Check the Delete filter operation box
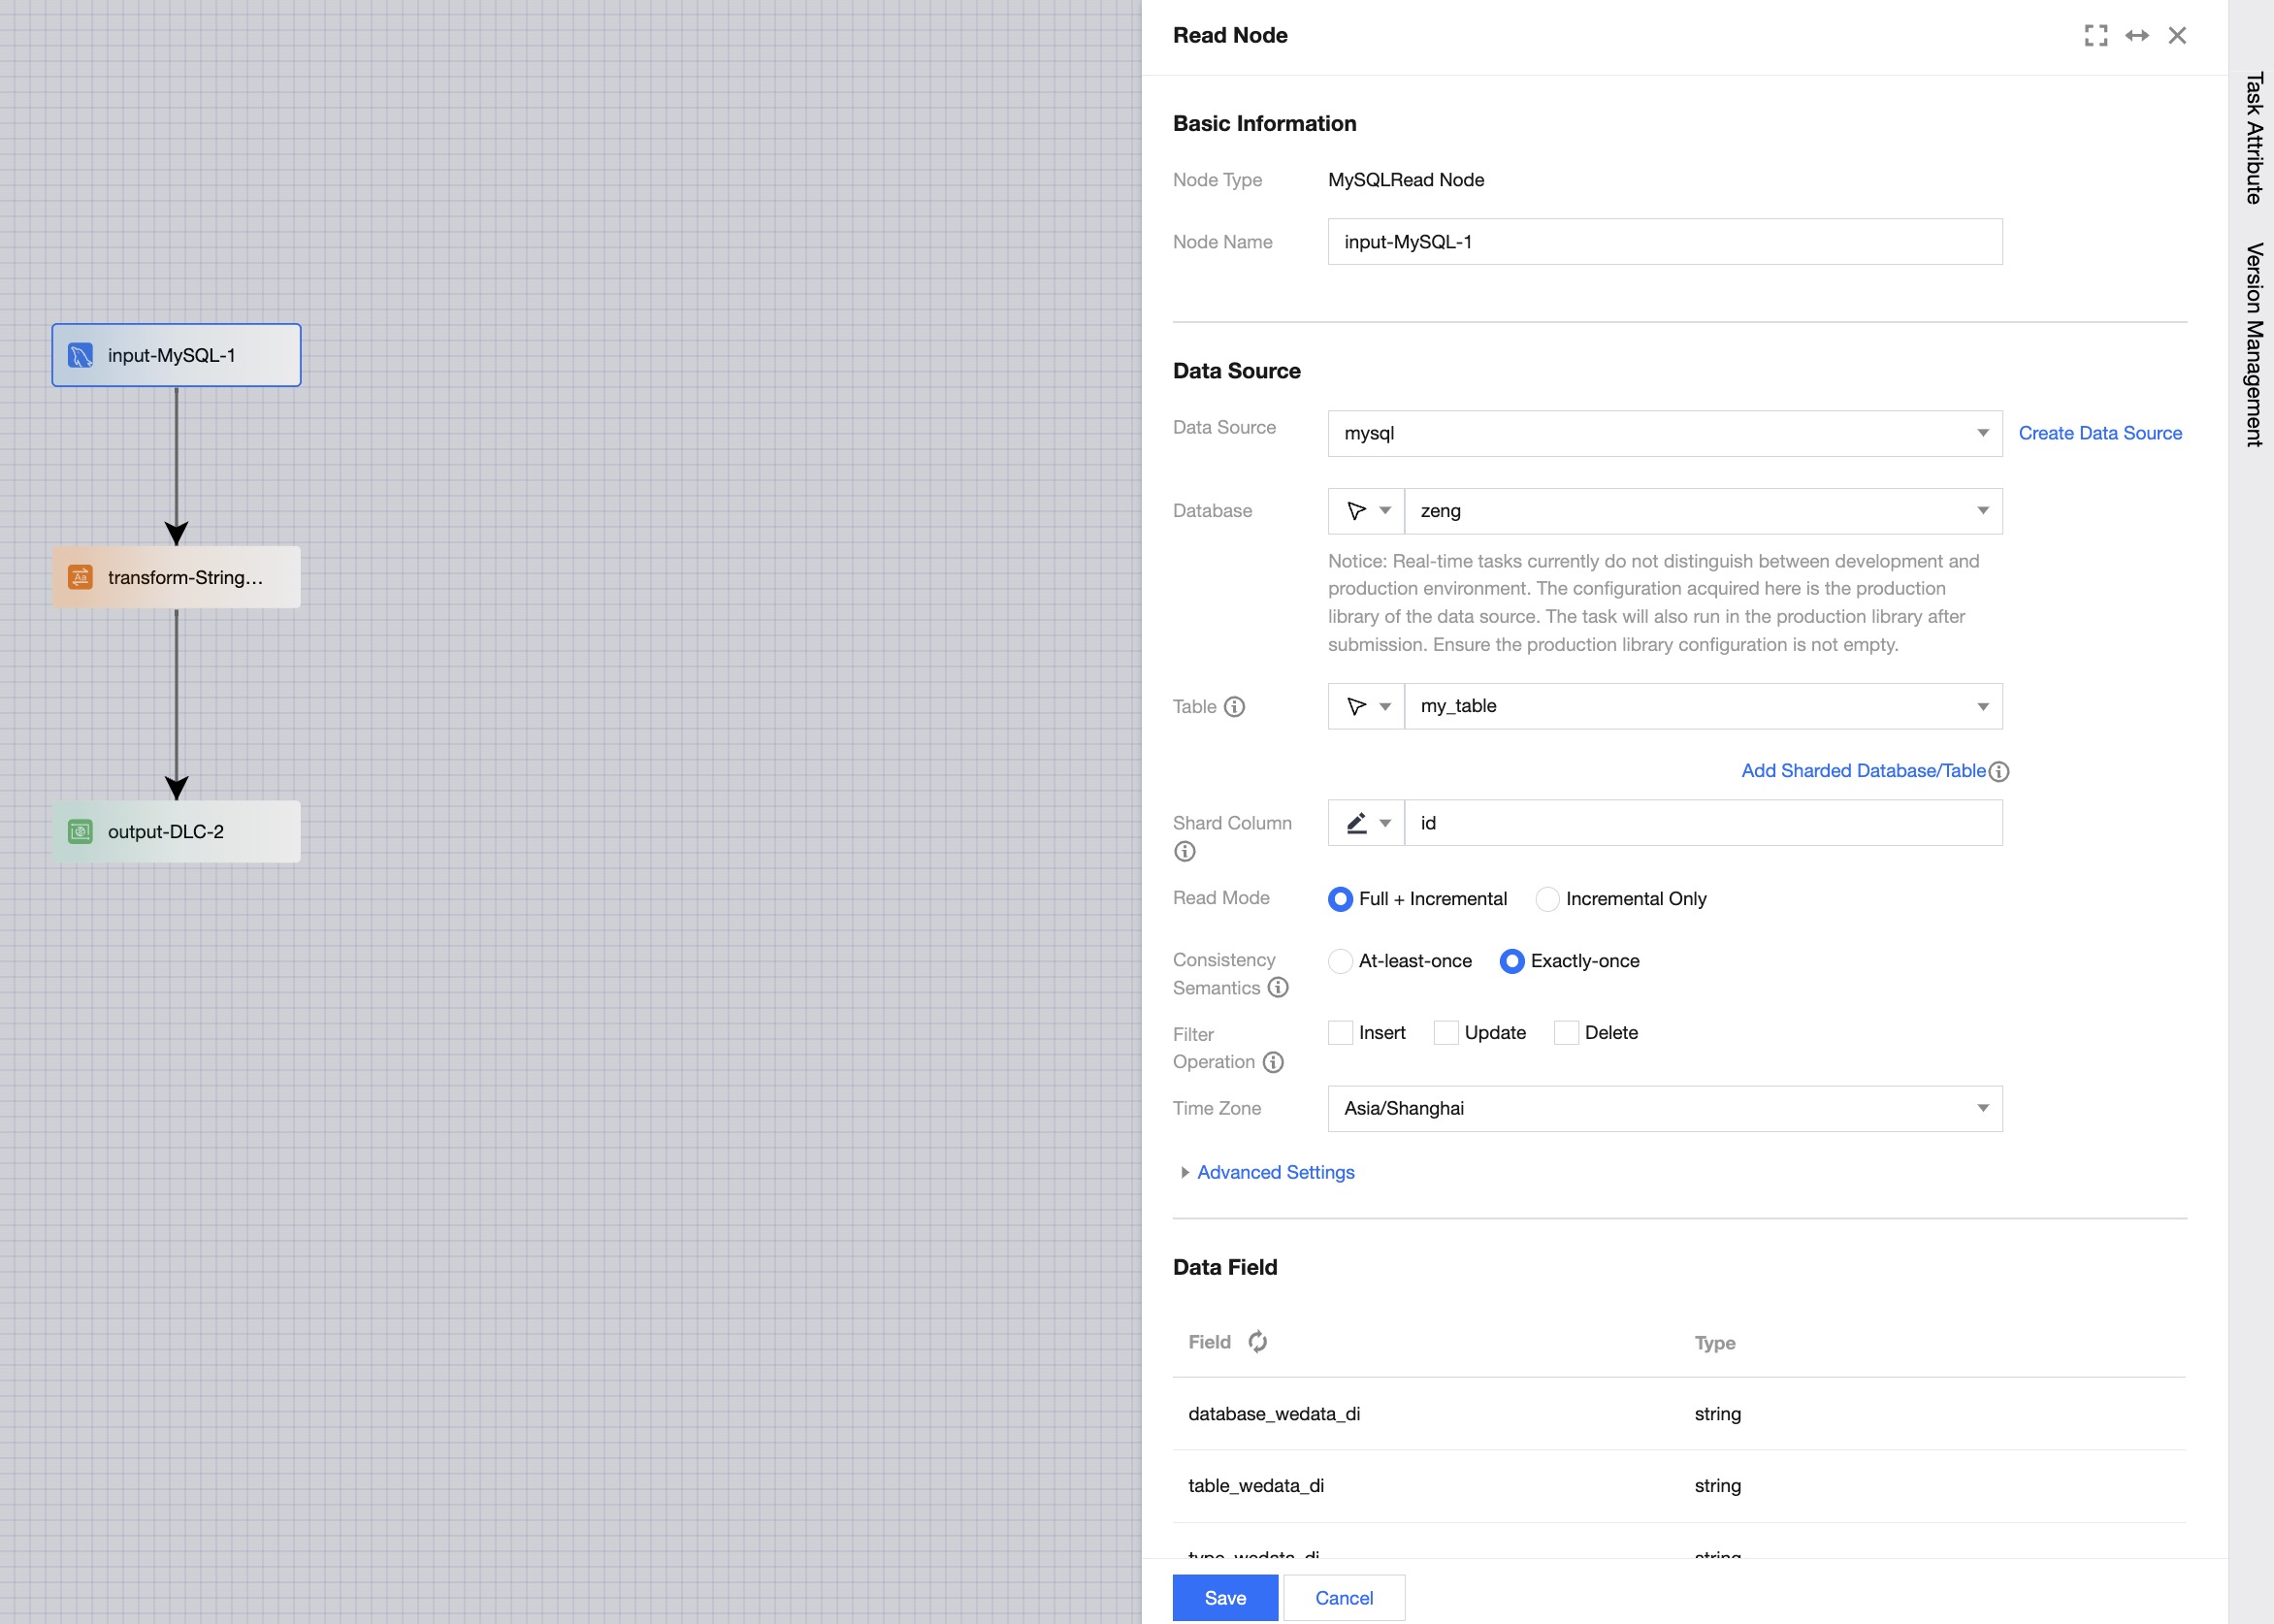2274x1624 pixels. tap(1566, 1032)
